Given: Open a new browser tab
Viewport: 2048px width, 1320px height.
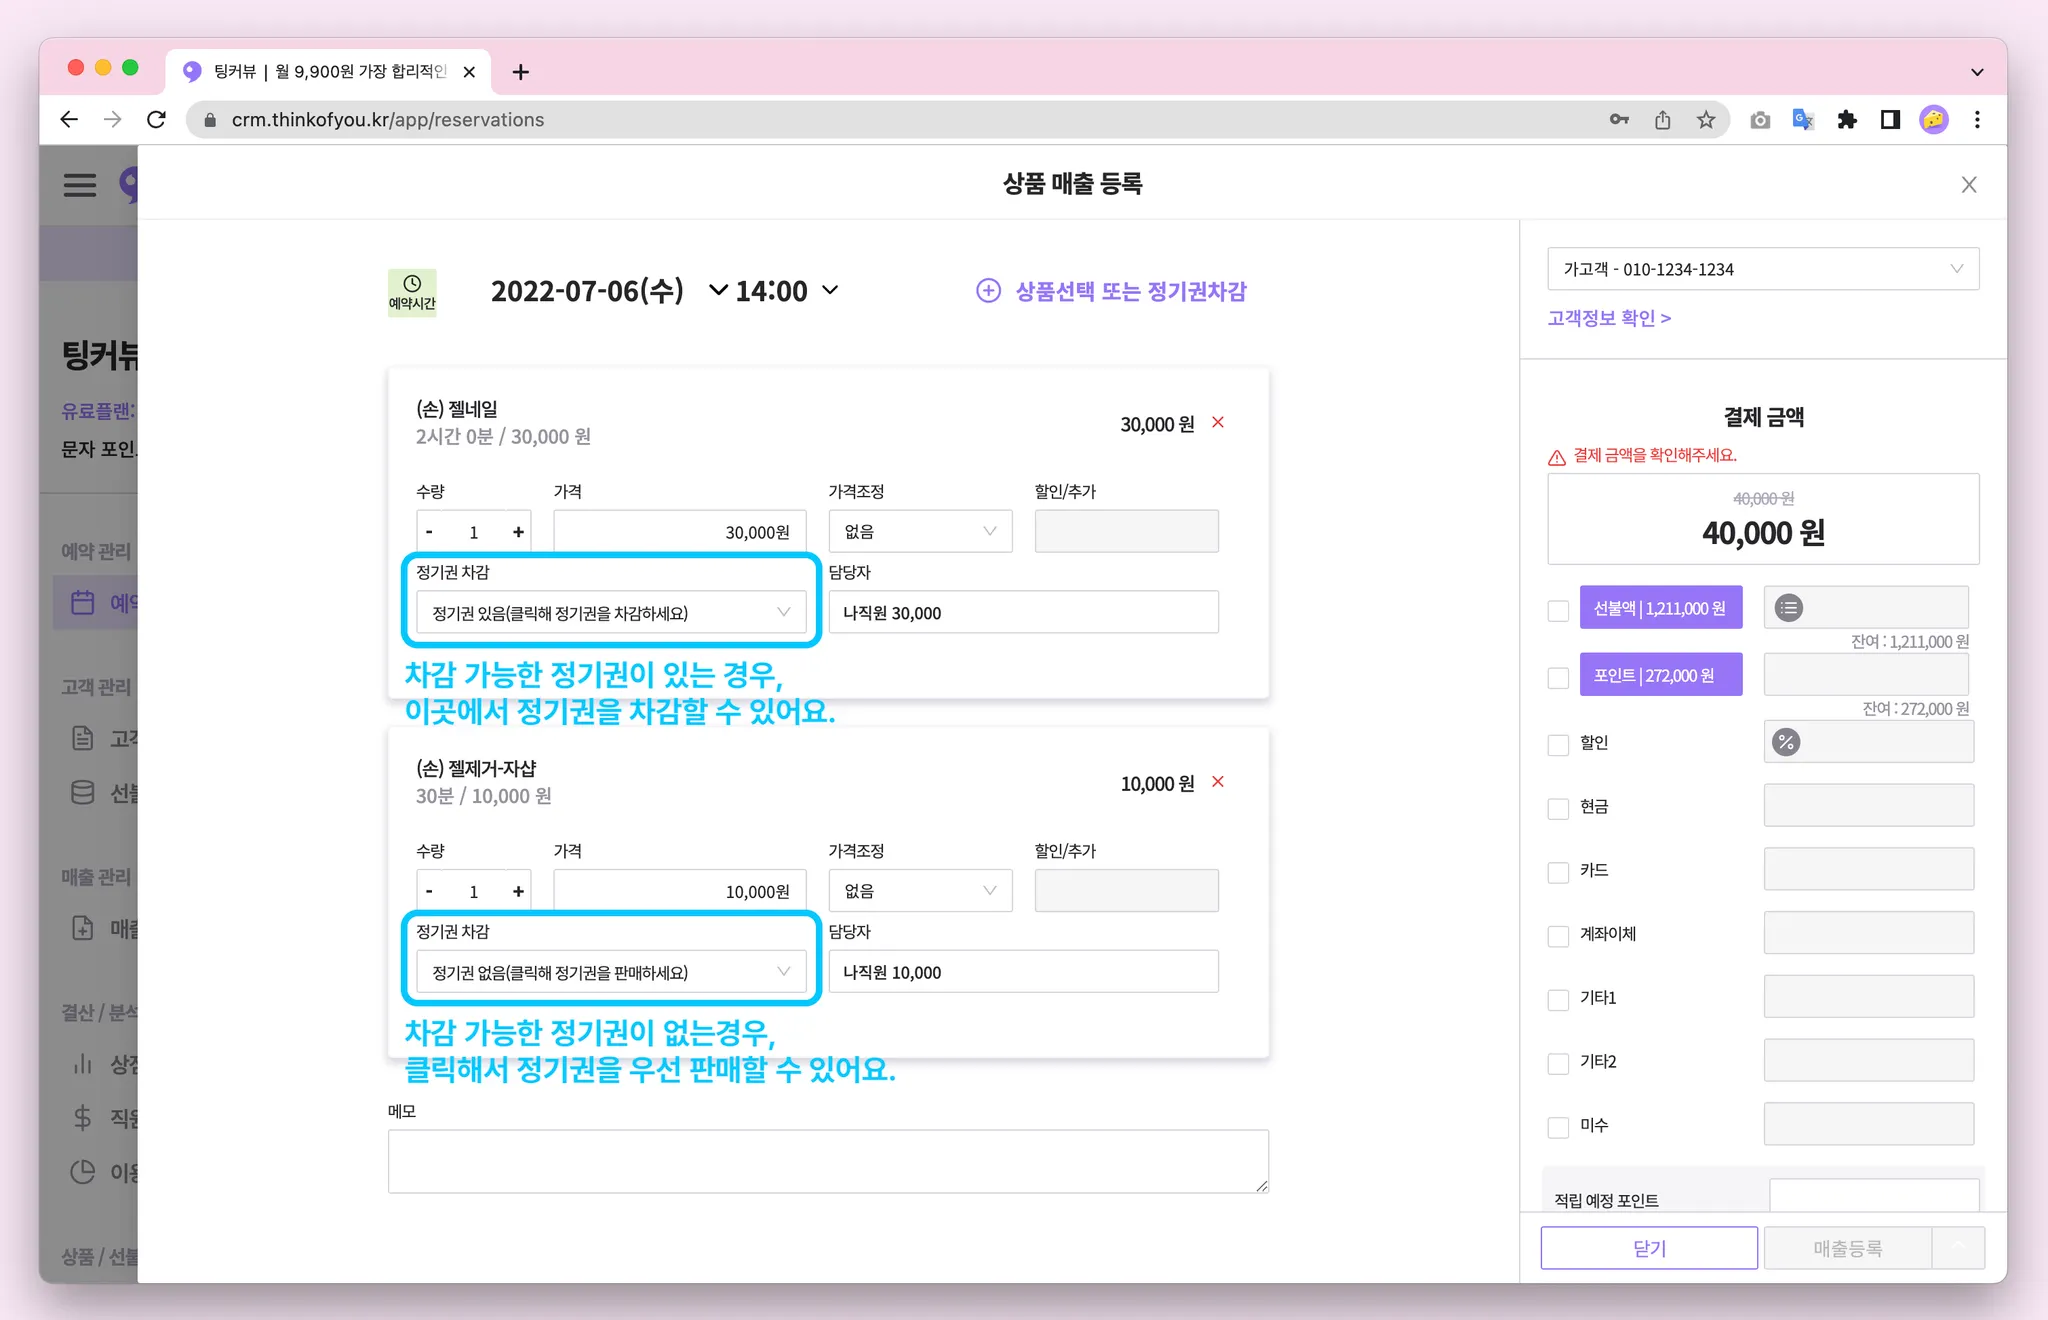Looking at the screenshot, I should tap(520, 72).
